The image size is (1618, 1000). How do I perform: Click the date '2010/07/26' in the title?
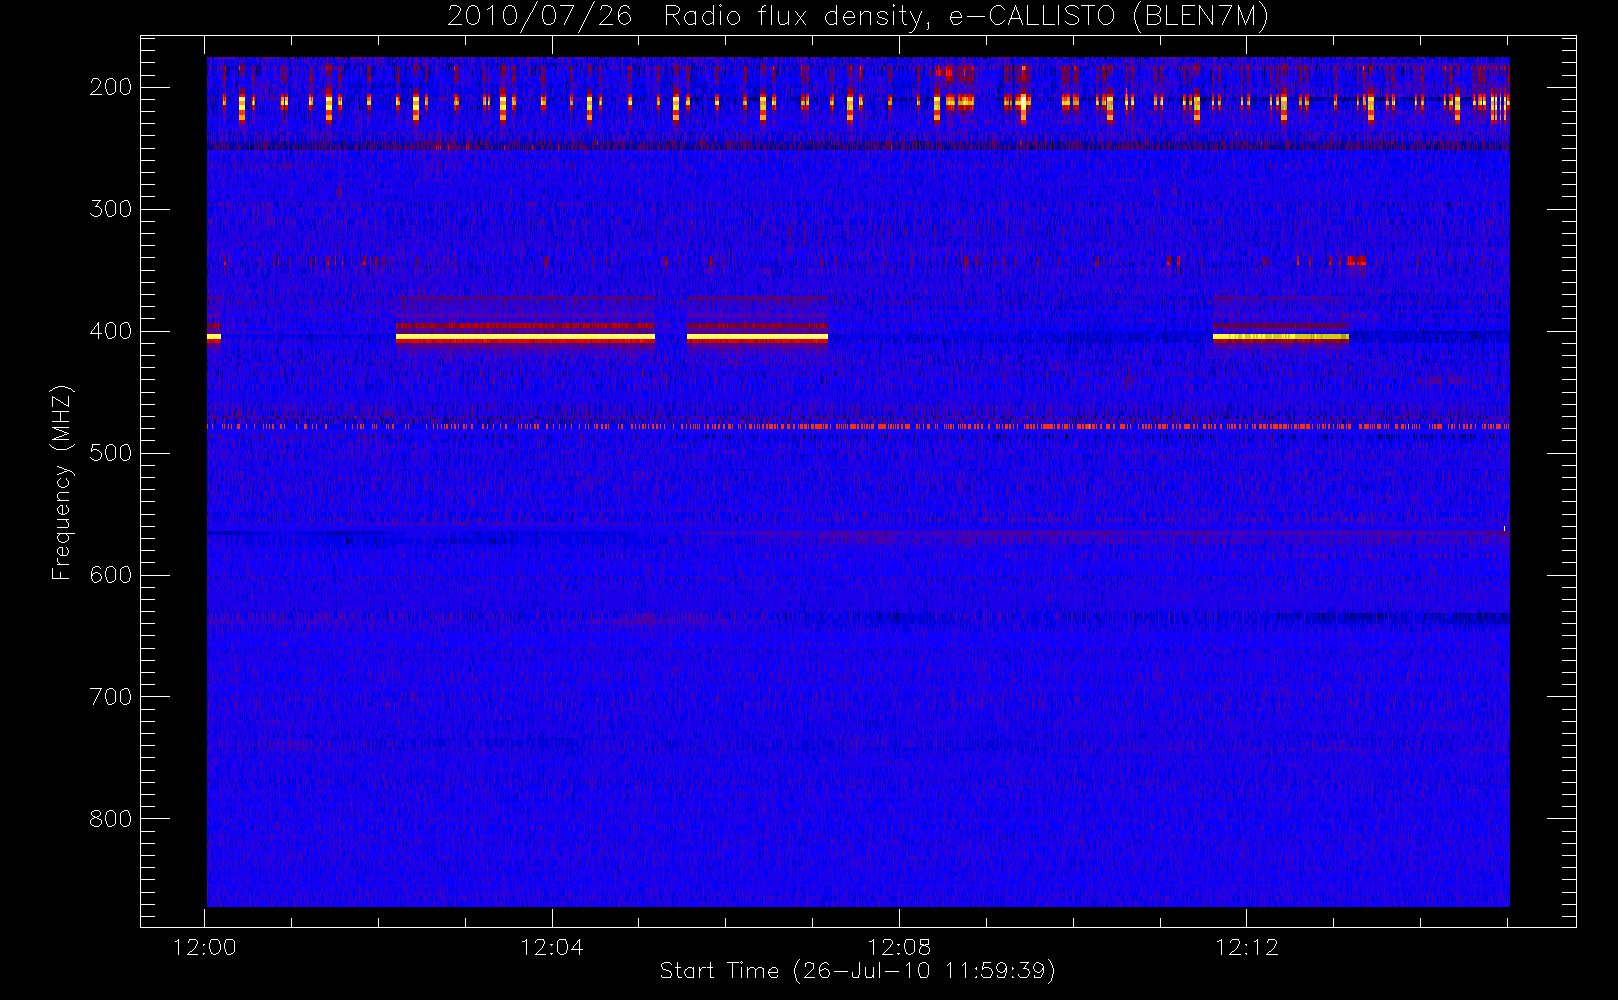(x=539, y=17)
